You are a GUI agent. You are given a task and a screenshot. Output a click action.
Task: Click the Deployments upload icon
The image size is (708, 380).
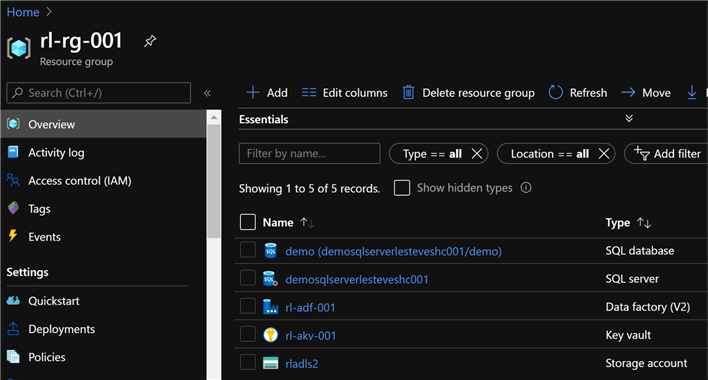tap(13, 329)
